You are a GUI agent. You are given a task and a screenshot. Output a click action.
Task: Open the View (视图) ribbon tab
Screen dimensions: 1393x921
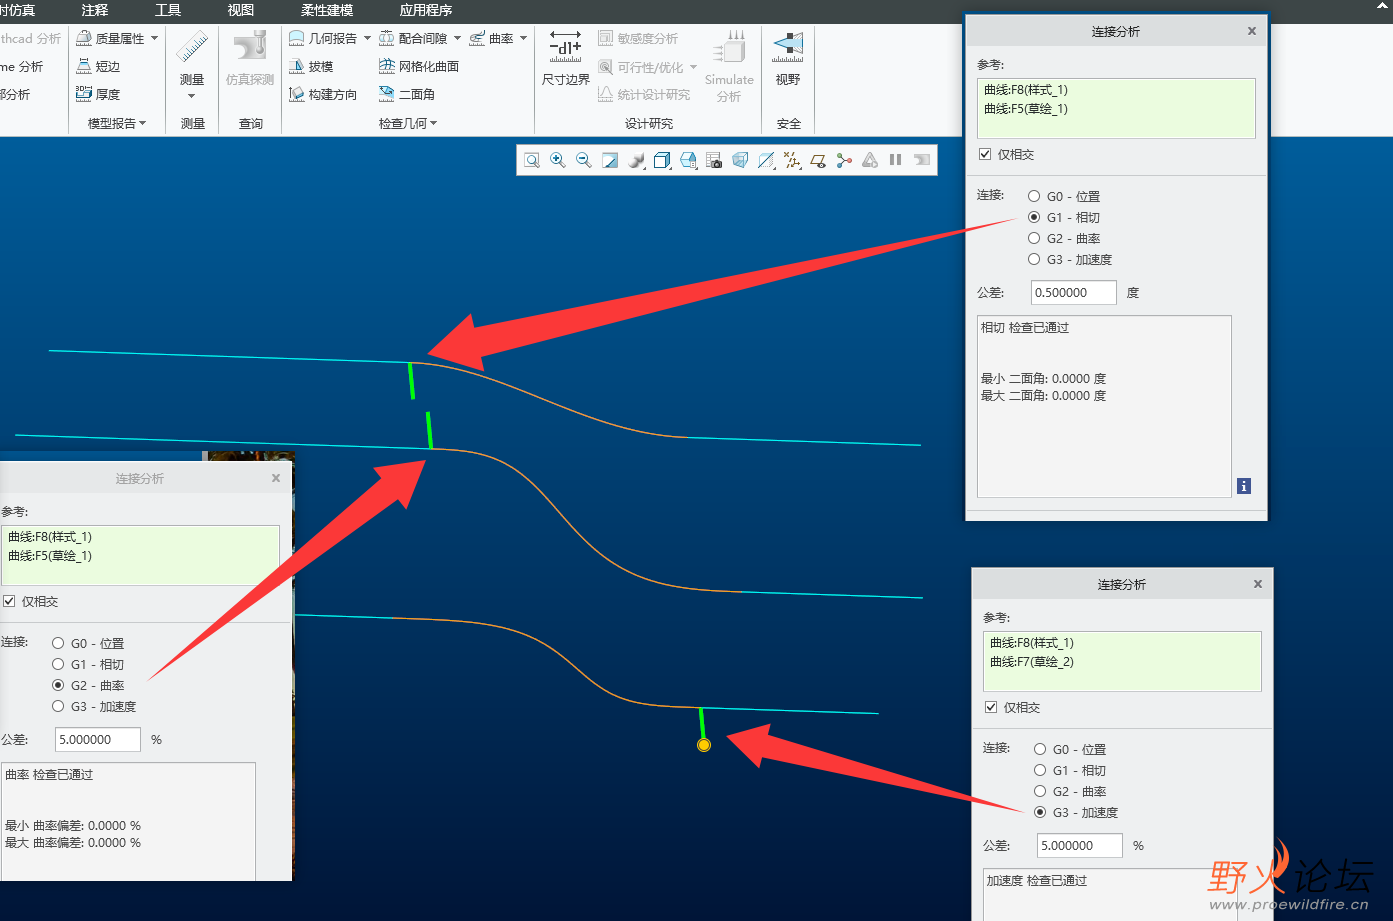point(241,10)
